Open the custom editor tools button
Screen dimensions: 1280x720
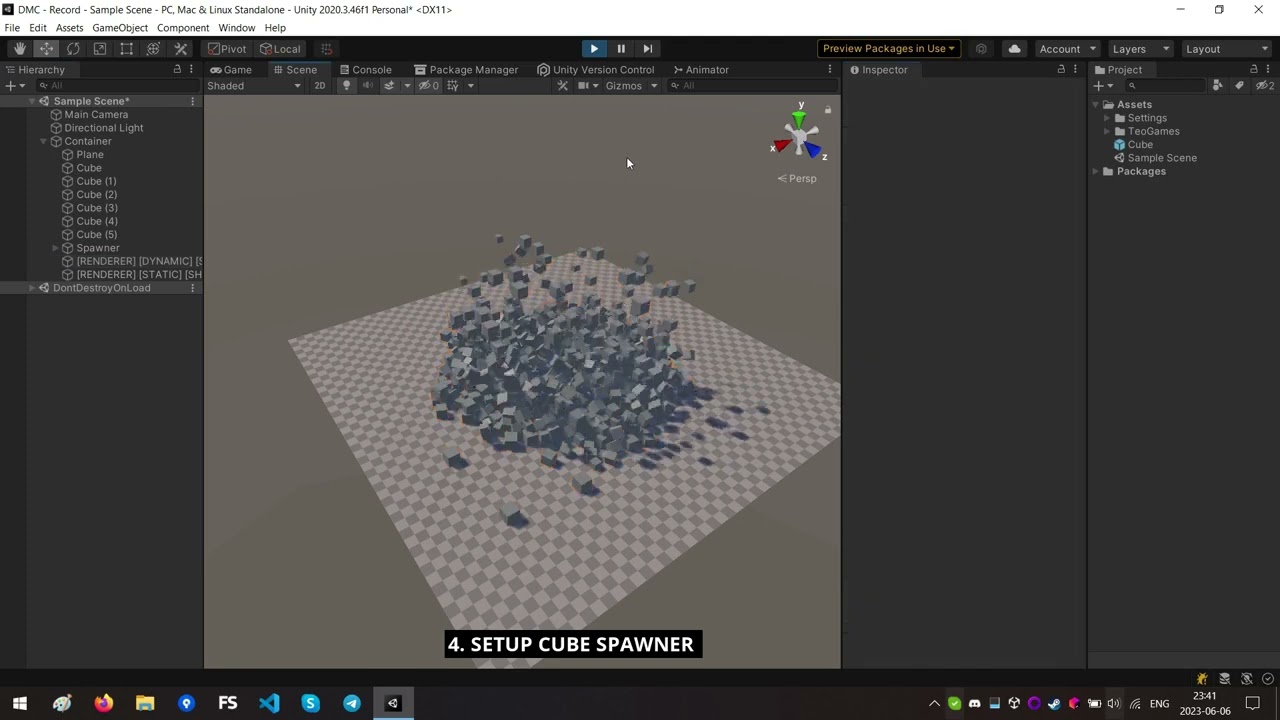click(181, 49)
